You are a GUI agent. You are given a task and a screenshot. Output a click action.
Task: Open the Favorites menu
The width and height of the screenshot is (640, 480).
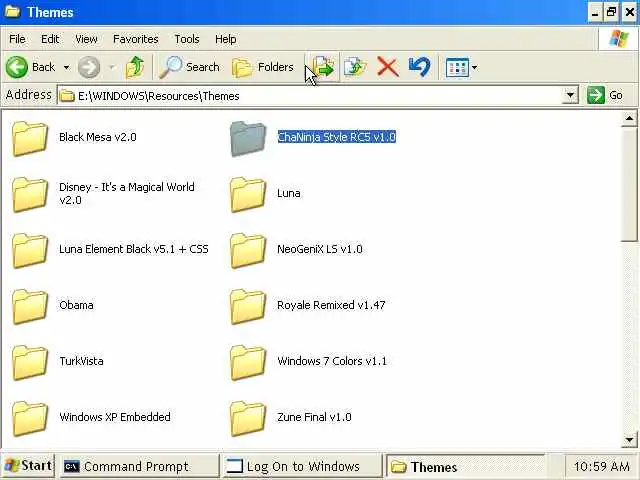(x=136, y=39)
